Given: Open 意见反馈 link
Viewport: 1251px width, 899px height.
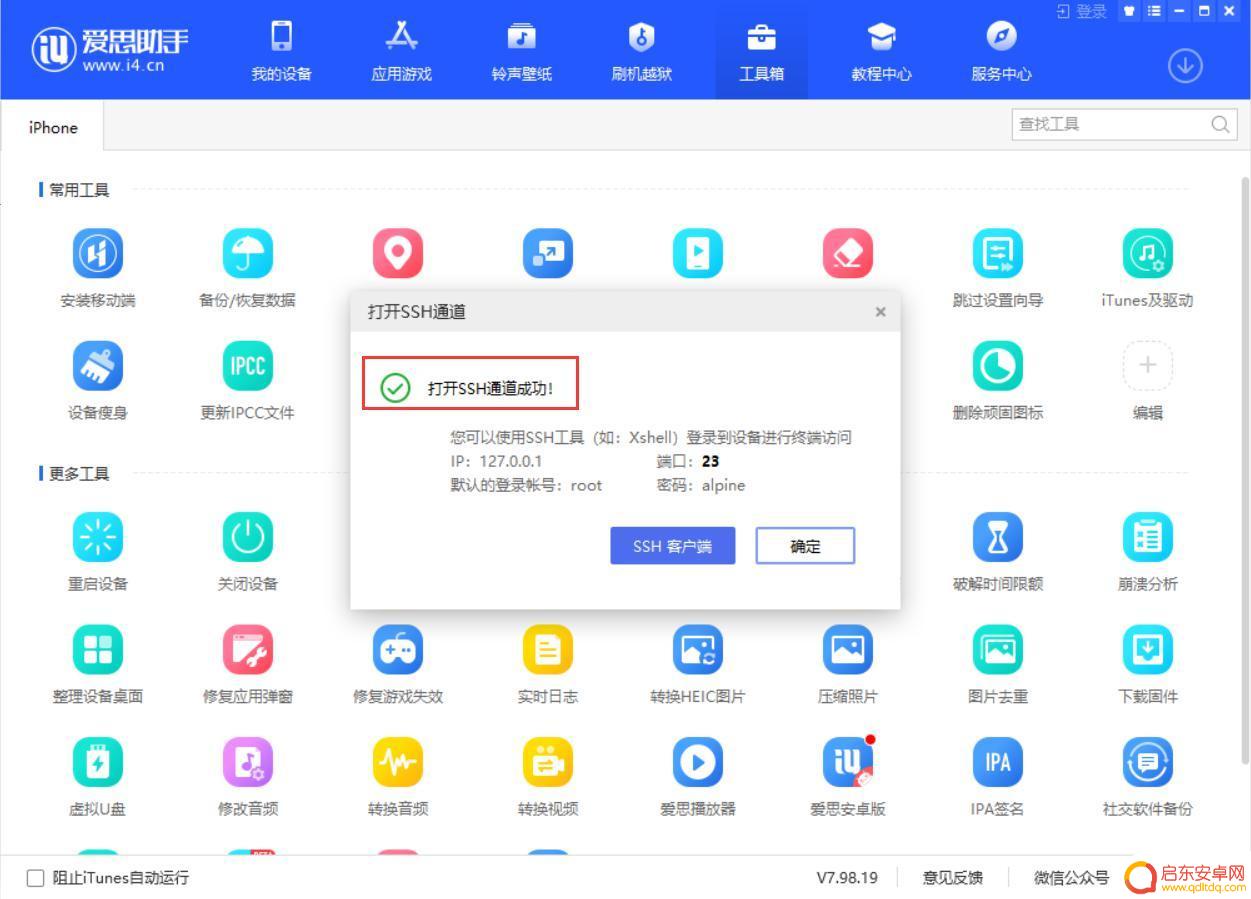Looking at the screenshot, I should [x=952, y=878].
